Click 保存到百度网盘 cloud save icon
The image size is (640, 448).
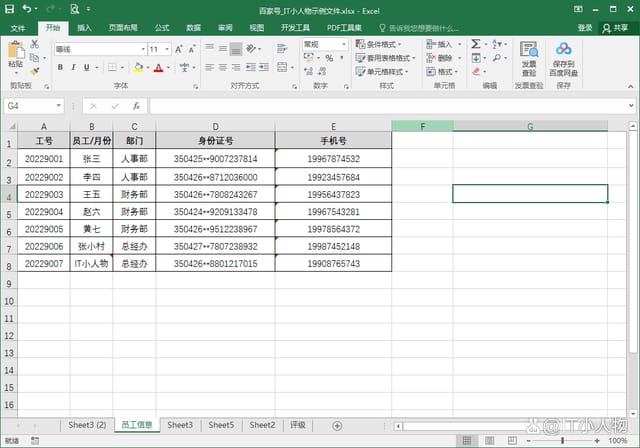pos(563,60)
